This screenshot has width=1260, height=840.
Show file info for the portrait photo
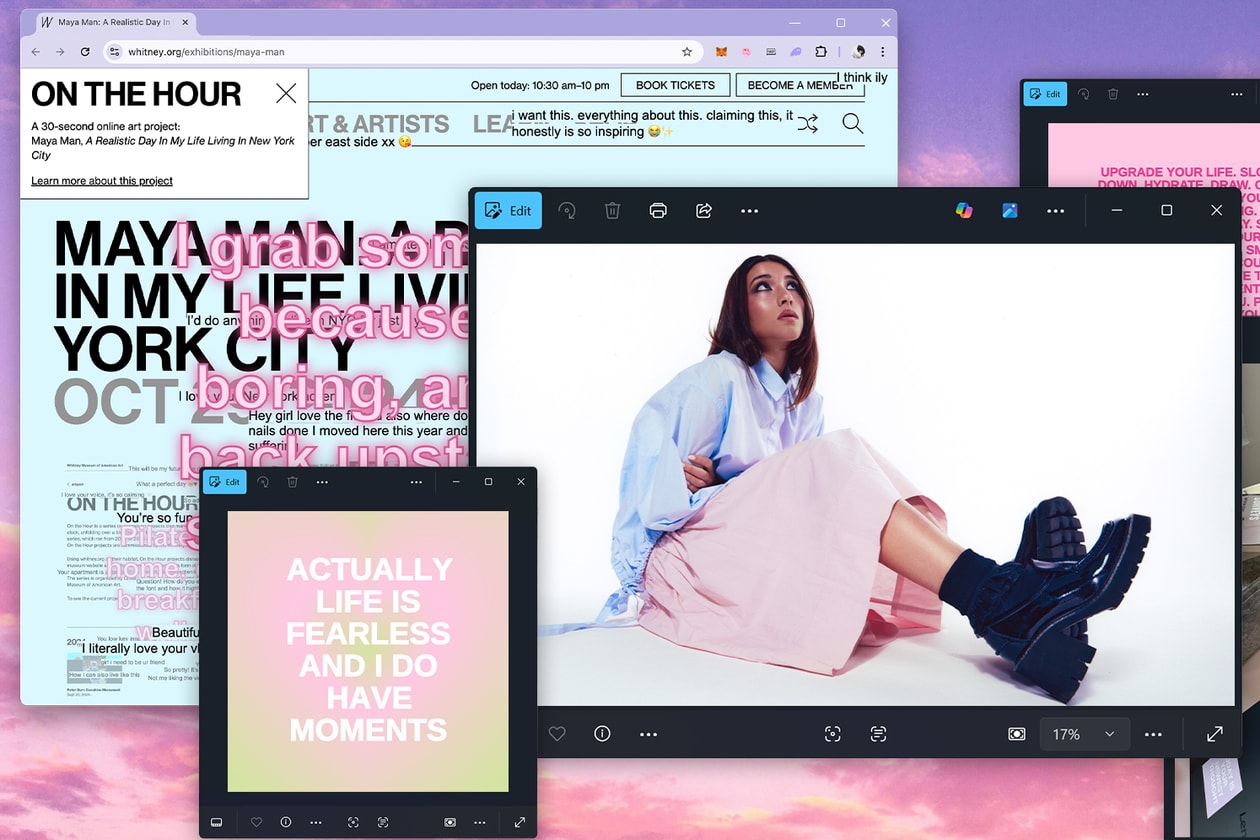[x=602, y=734]
